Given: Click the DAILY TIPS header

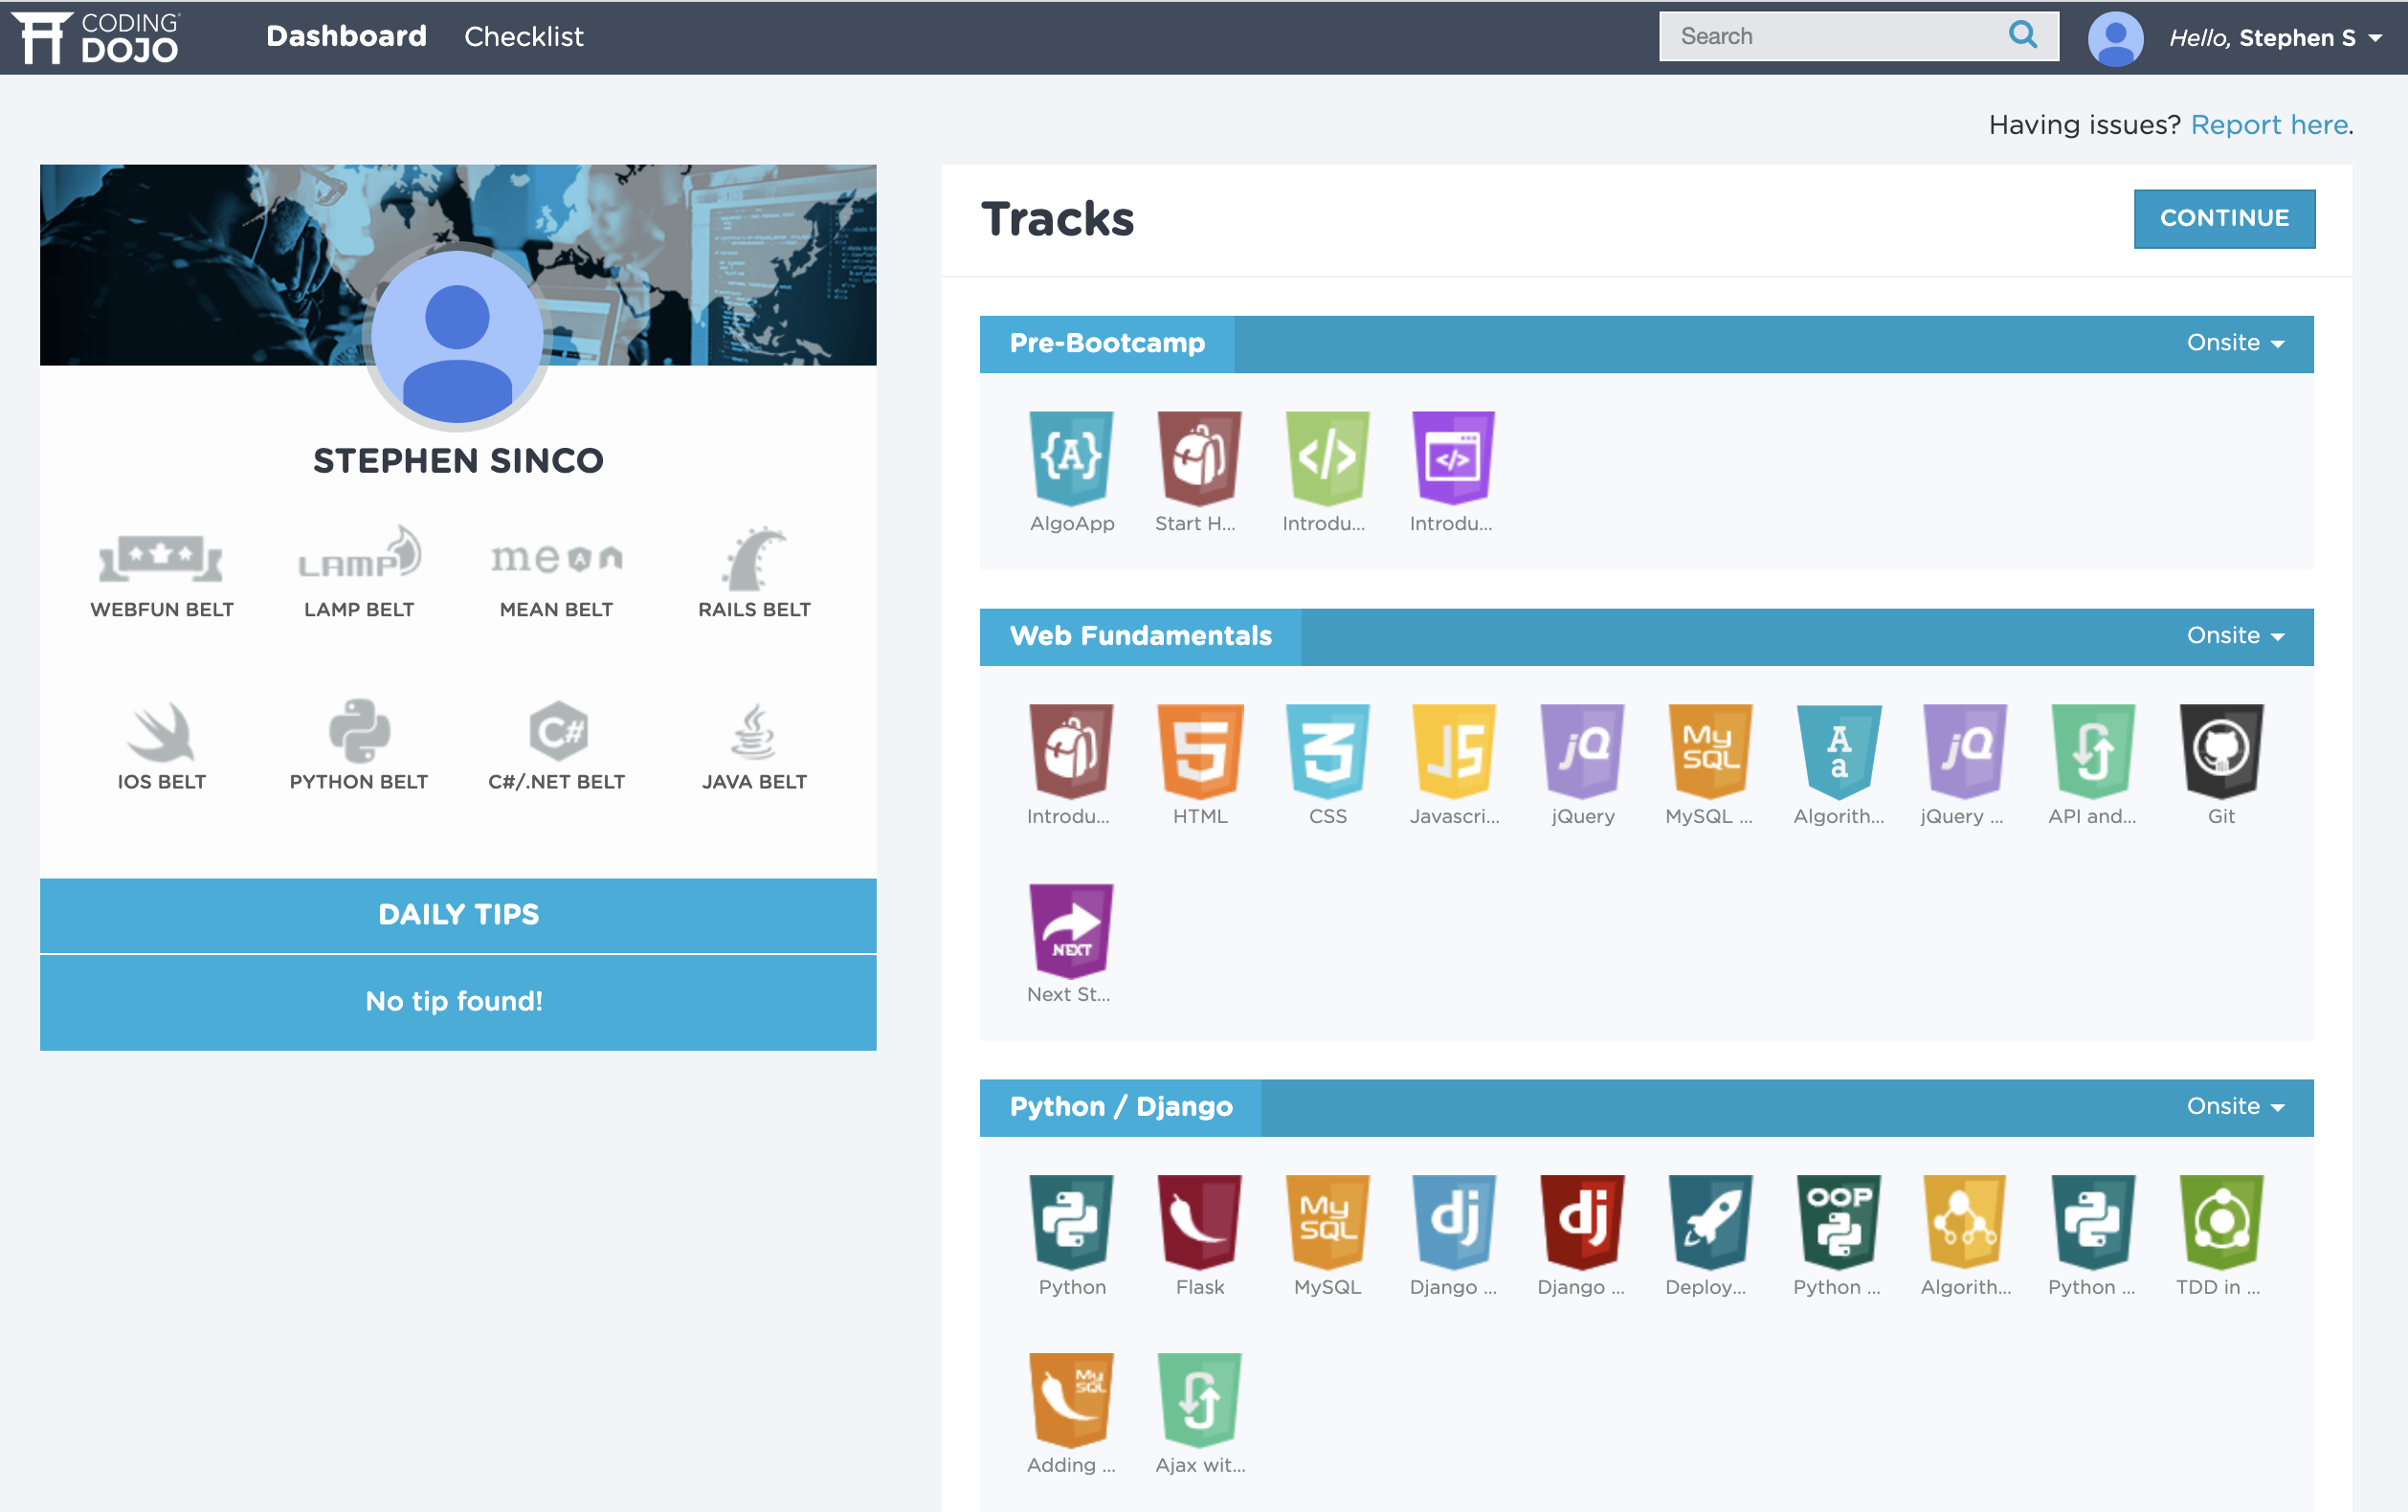Looking at the screenshot, I should 458,915.
